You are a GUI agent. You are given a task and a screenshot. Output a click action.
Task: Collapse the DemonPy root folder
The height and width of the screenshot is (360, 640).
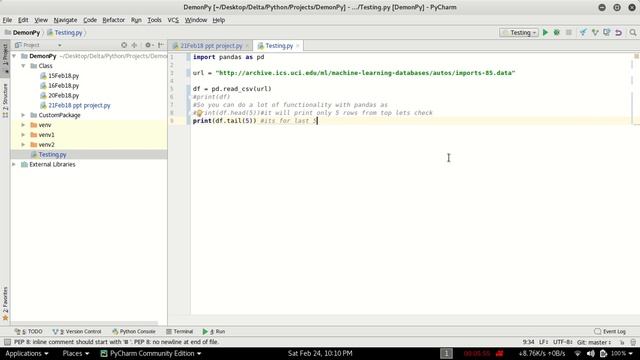click(x=14, y=56)
